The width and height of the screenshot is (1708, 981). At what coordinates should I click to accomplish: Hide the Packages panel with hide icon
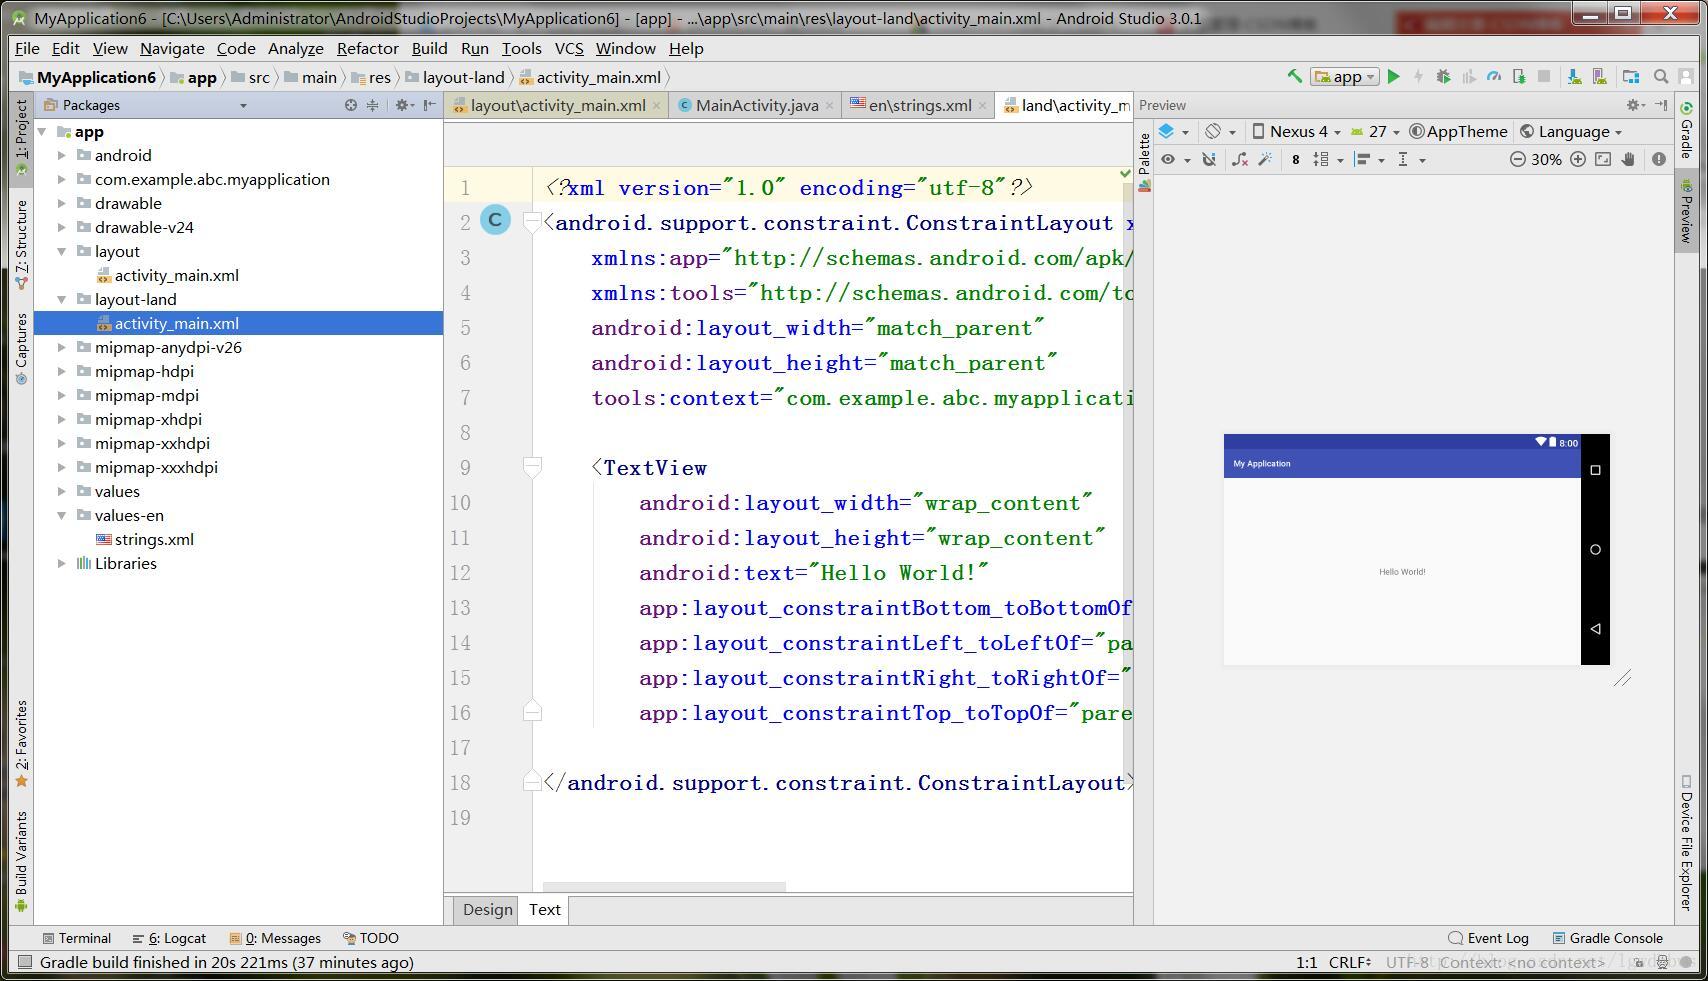(429, 105)
